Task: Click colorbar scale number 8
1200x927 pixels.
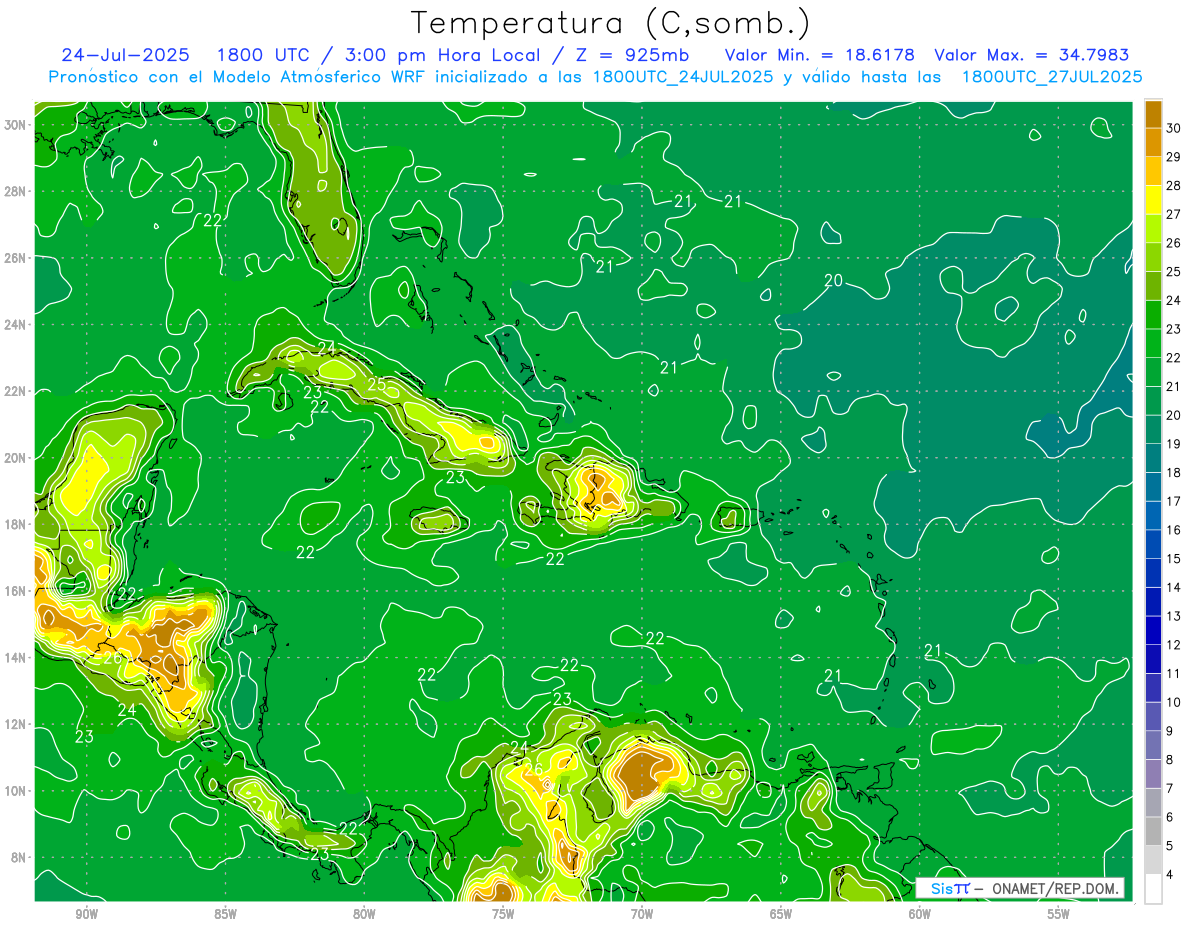Action: (1170, 760)
